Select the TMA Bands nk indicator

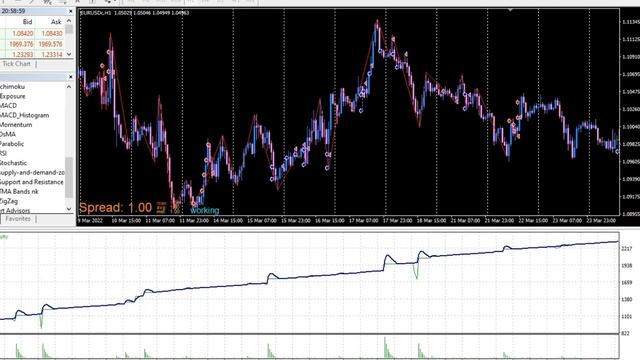[19, 191]
